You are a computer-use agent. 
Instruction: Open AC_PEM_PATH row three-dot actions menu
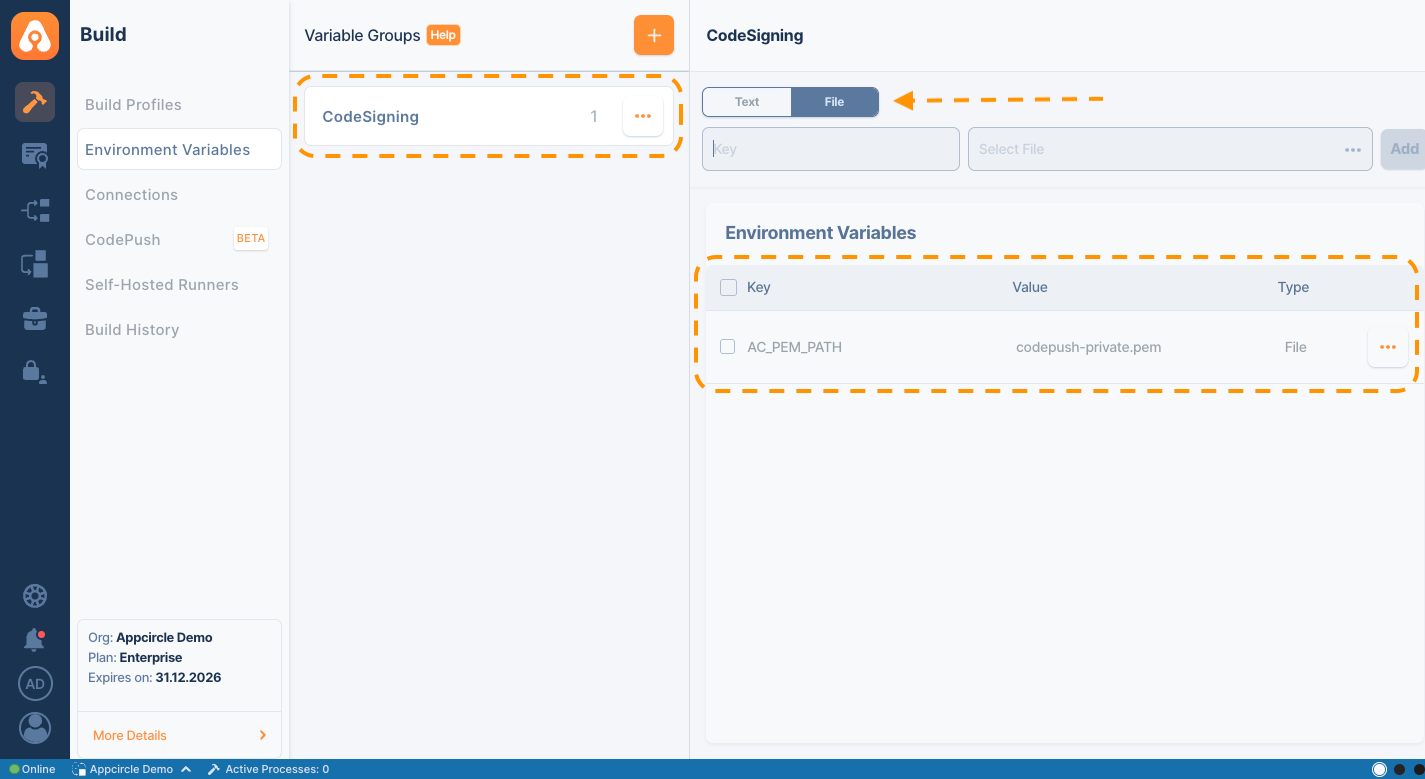[x=1387, y=347]
